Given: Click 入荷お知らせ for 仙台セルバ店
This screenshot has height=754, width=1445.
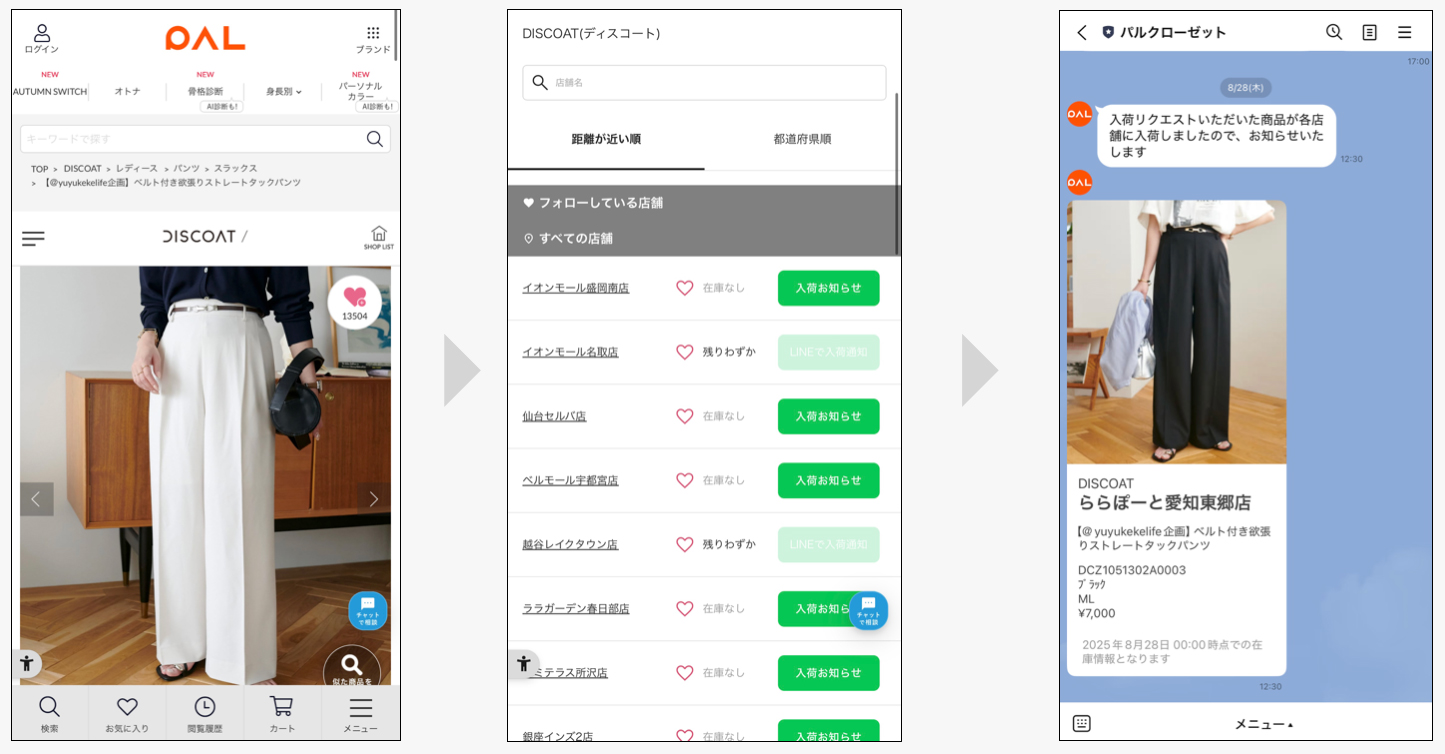Looking at the screenshot, I should point(829,416).
